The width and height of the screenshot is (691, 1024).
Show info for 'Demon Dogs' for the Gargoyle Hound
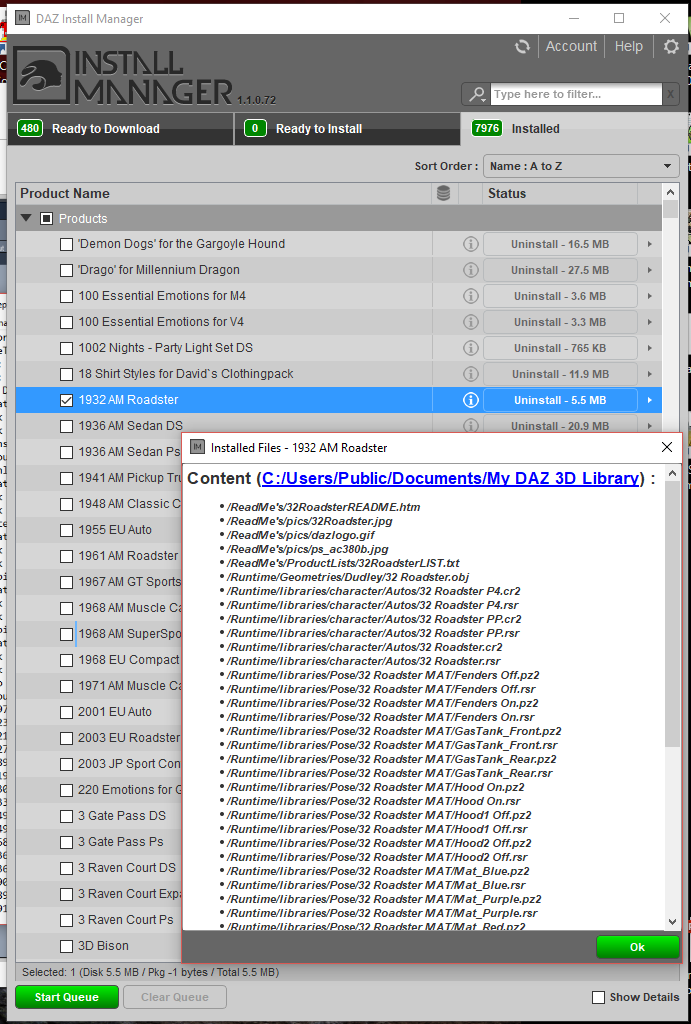[x=470, y=244]
